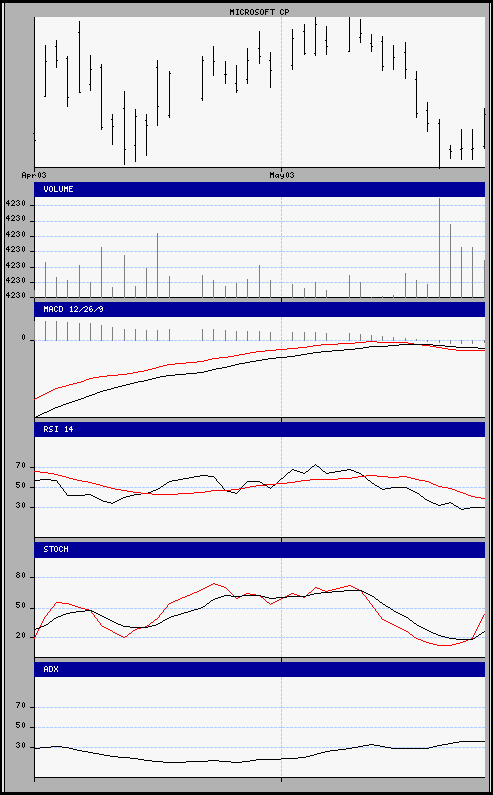493x795 pixels.
Task: Click the 30 level label in ADX panel
Action: tap(20, 746)
